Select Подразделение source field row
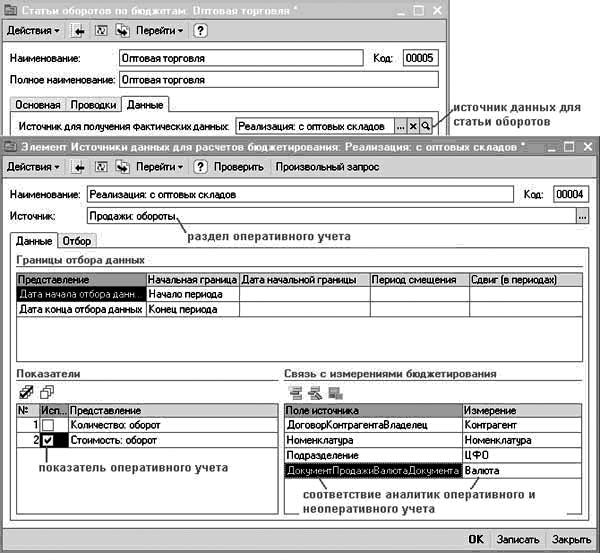Image resolution: width=600 pixels, height=553 pixels. pyautogui.click(x=373, y=455)
